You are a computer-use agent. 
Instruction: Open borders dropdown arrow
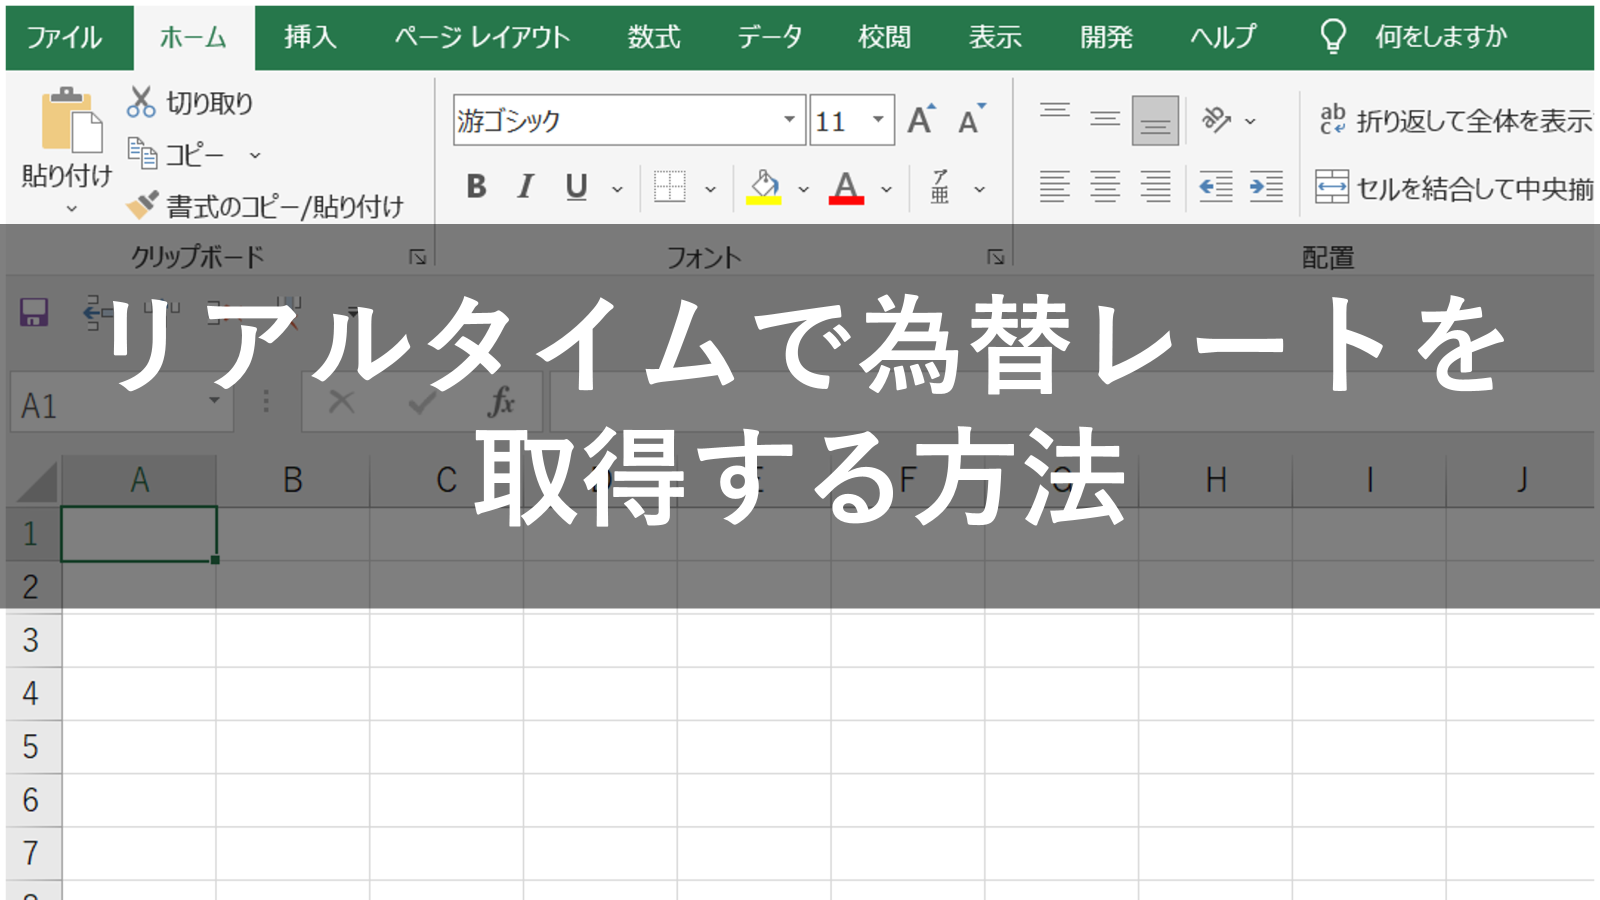[x=710, y=189]
